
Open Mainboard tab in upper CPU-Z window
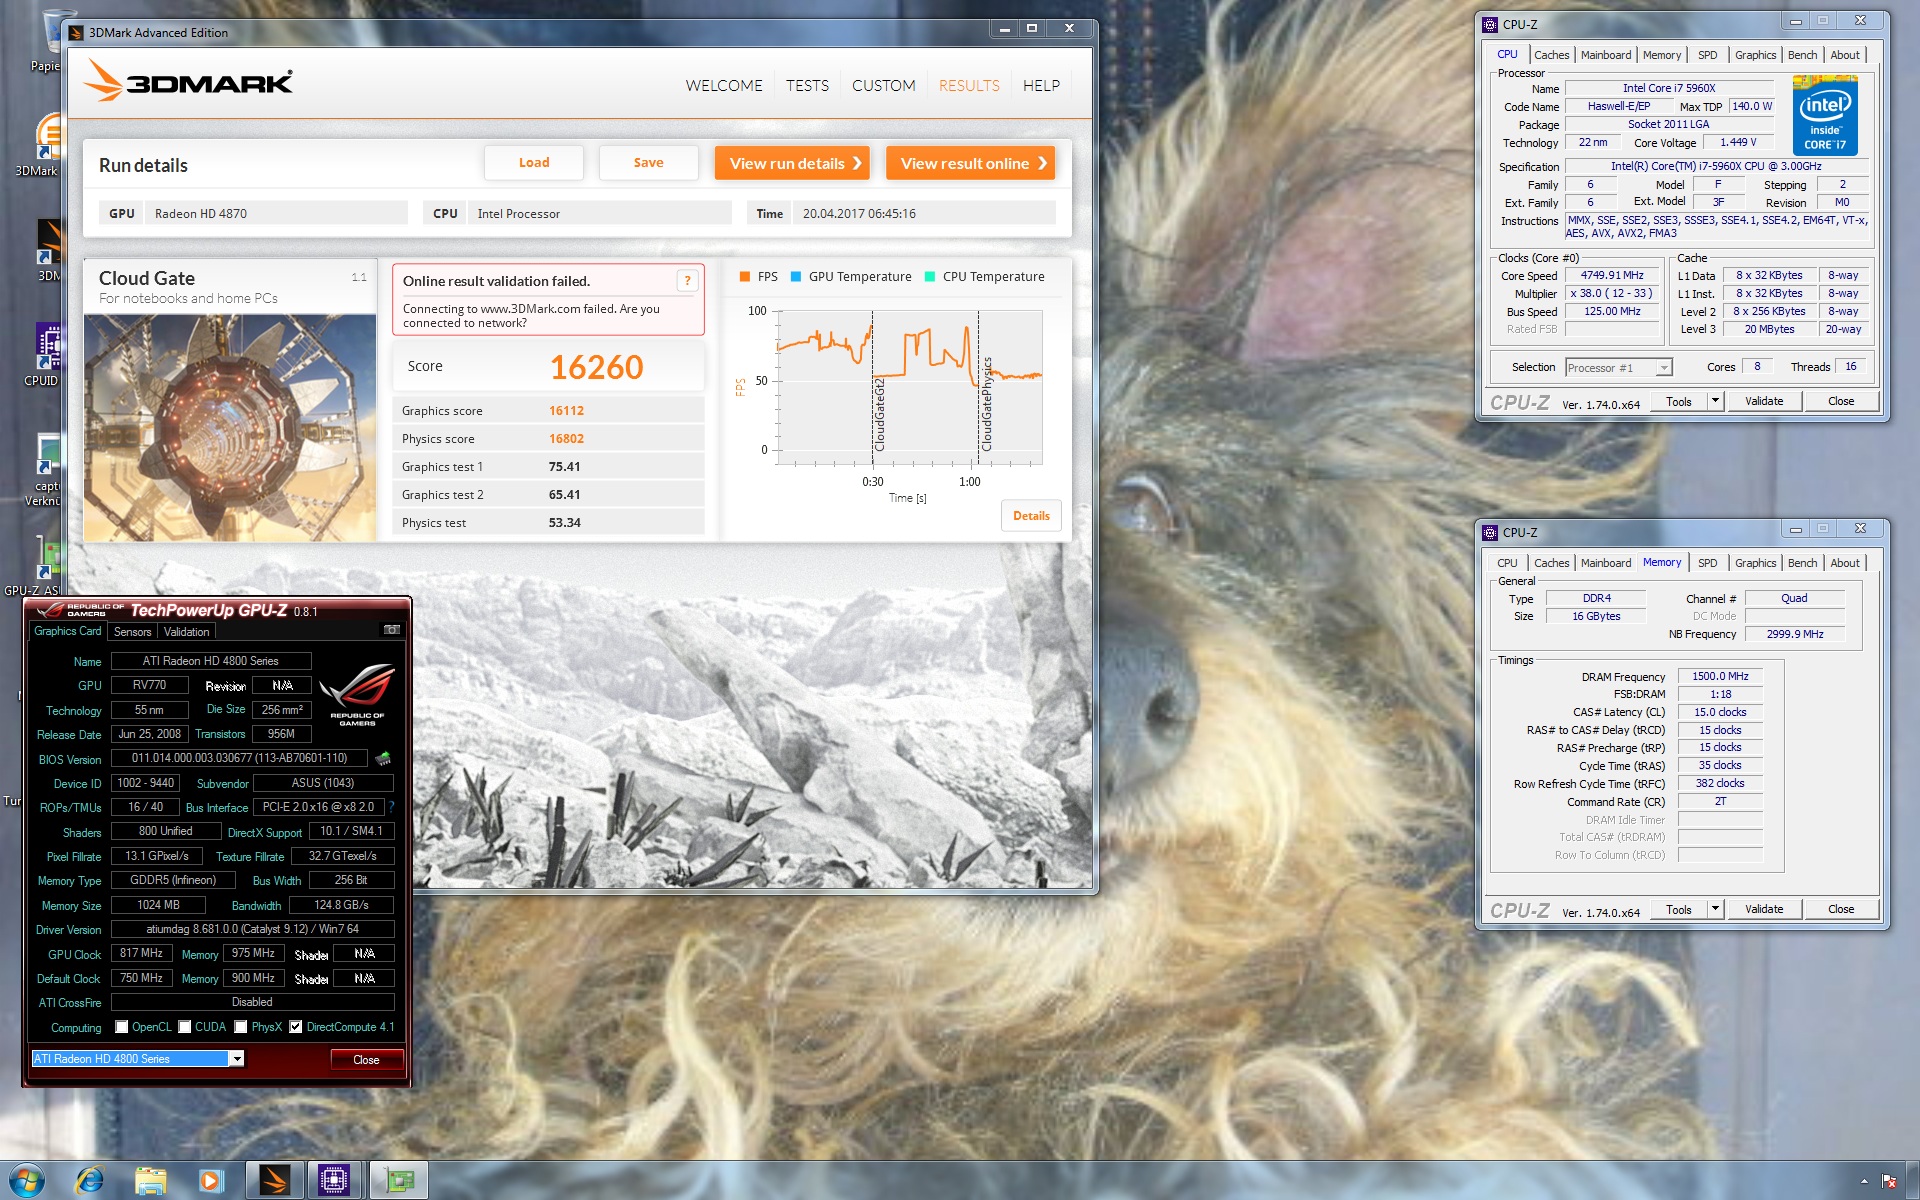point(1605,55)
